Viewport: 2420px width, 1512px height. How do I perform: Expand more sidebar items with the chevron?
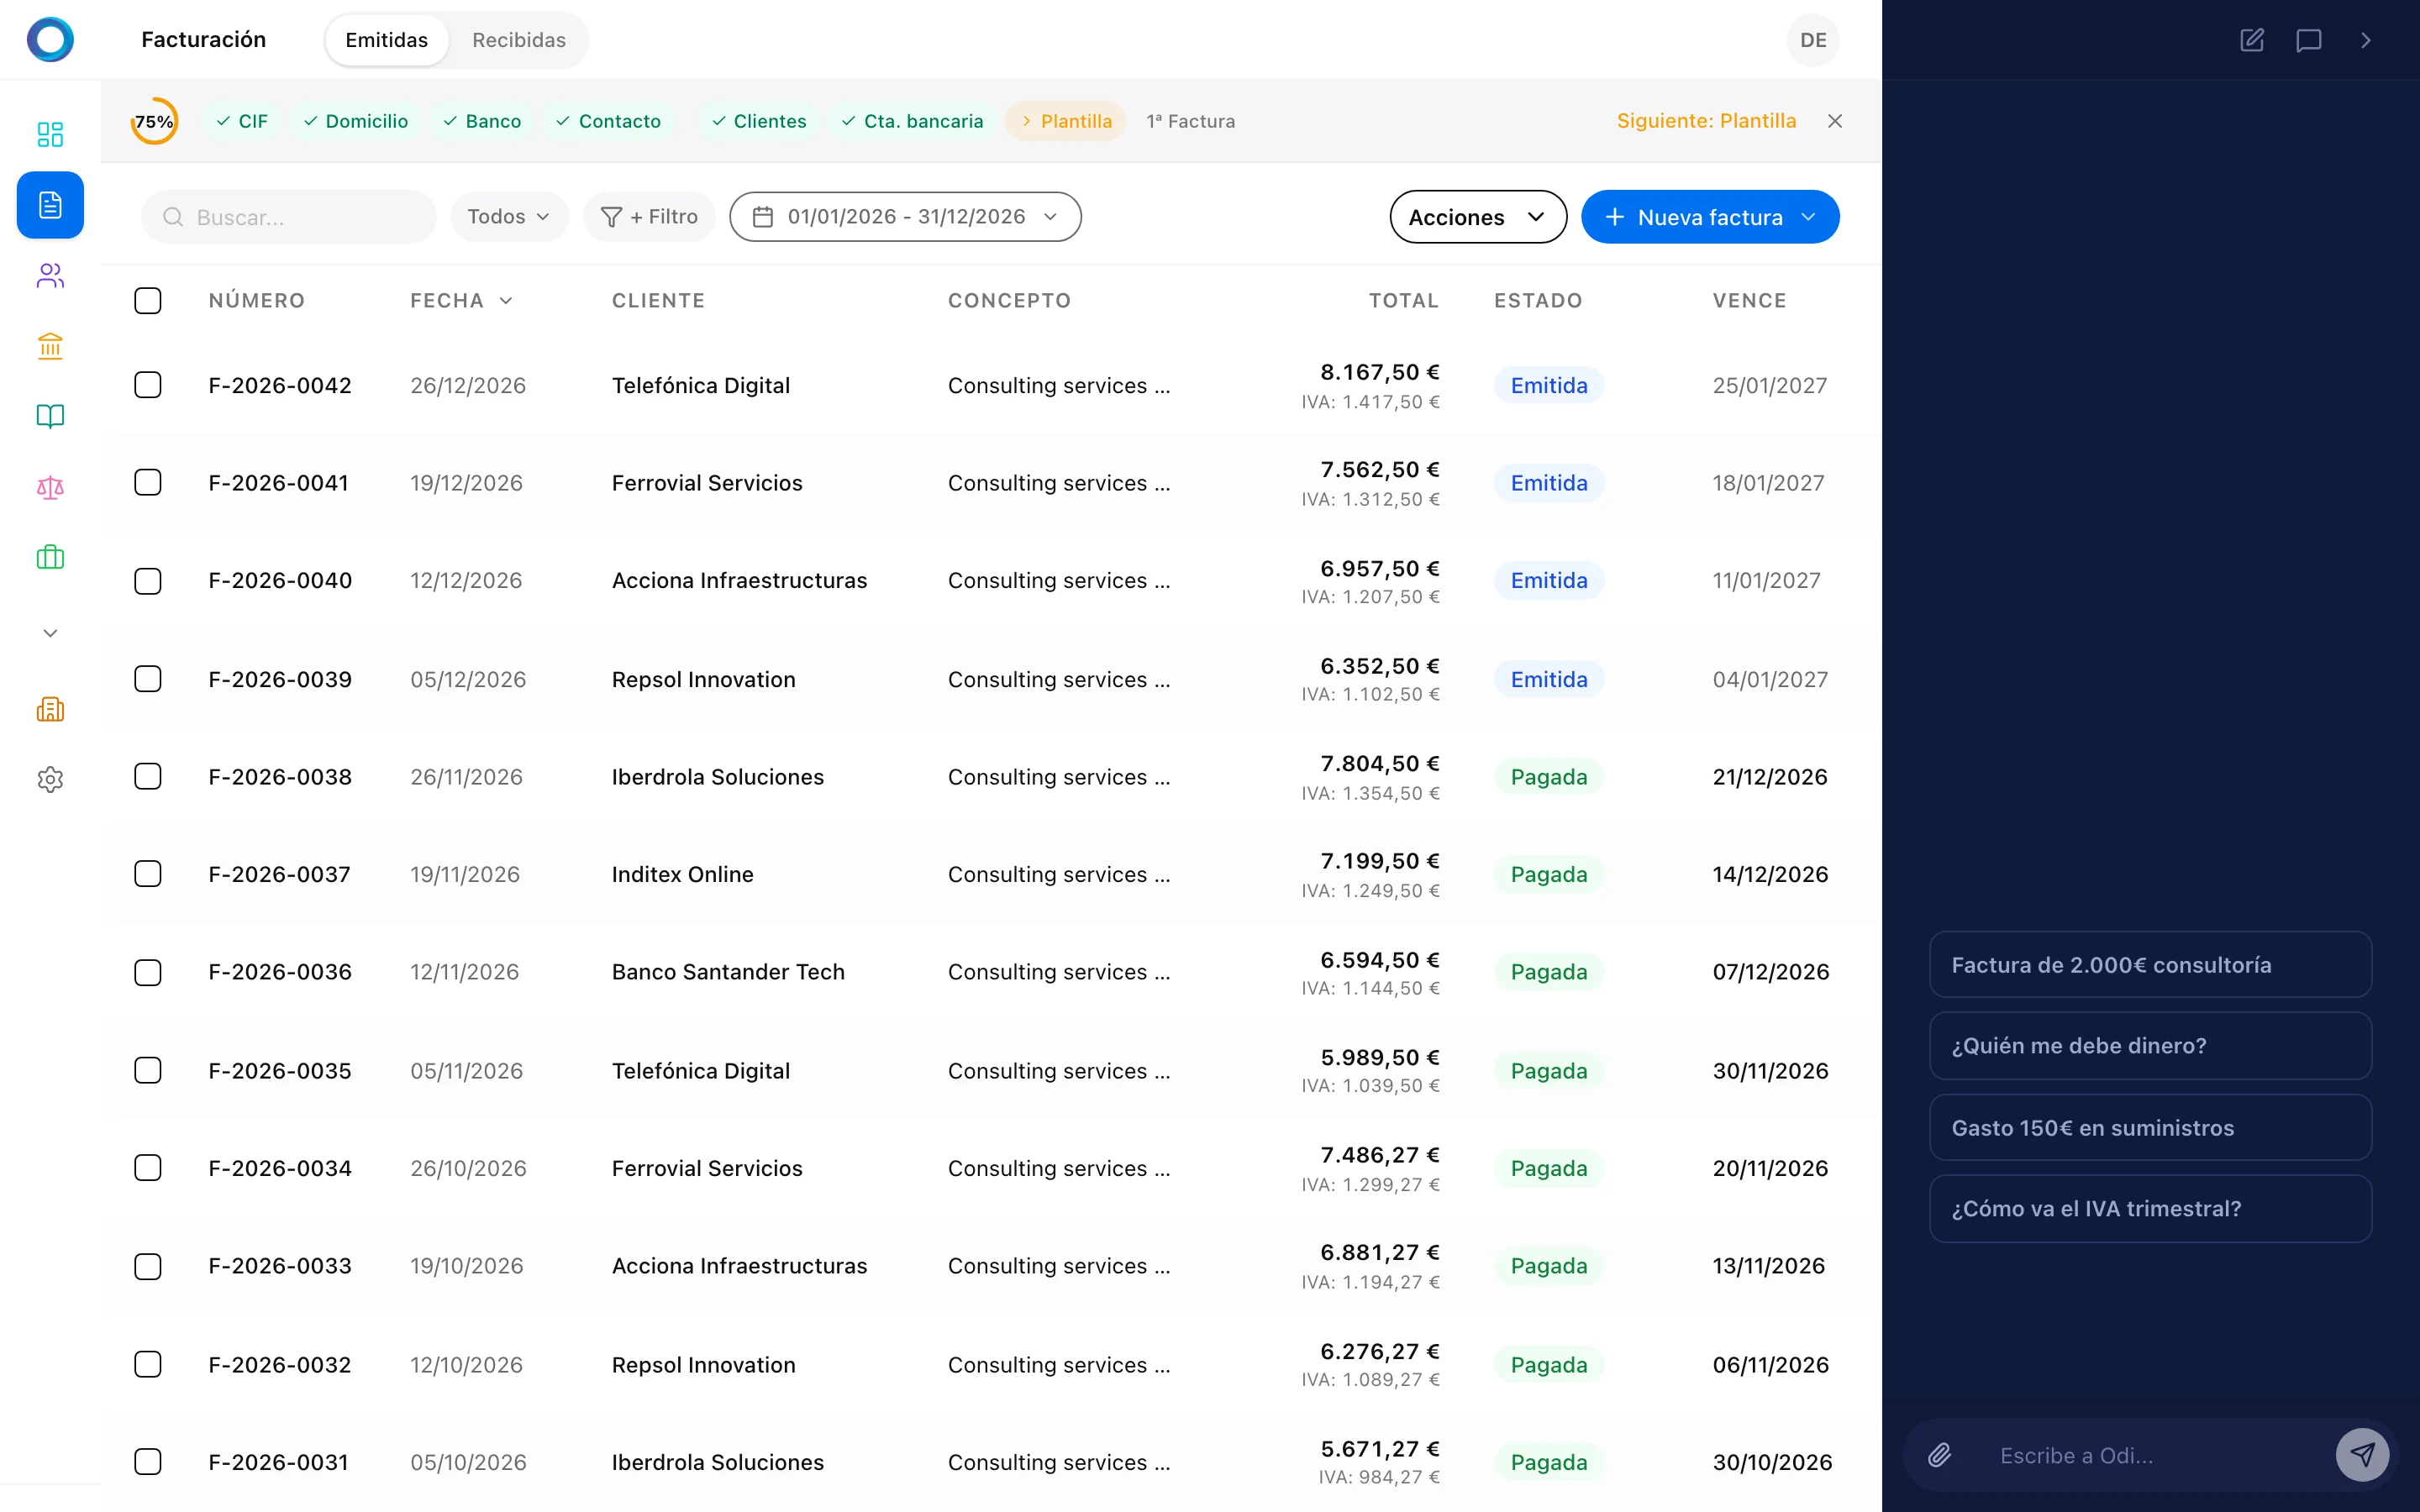[x=49, y=632]
